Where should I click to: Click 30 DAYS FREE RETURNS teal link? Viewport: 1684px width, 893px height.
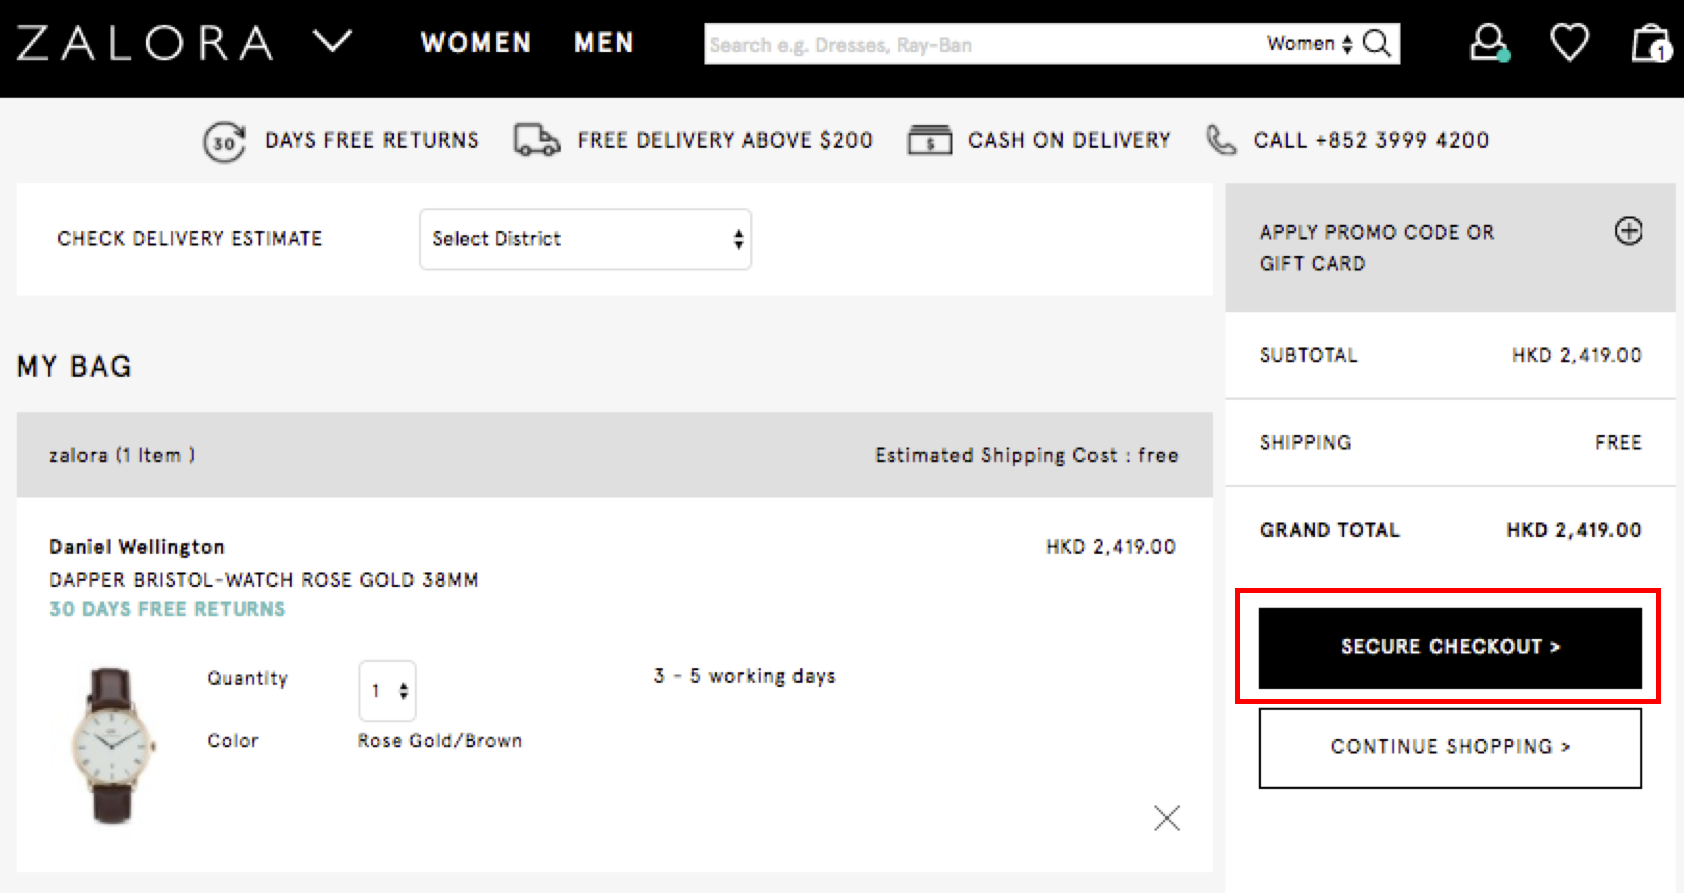(x=167, y=609)
